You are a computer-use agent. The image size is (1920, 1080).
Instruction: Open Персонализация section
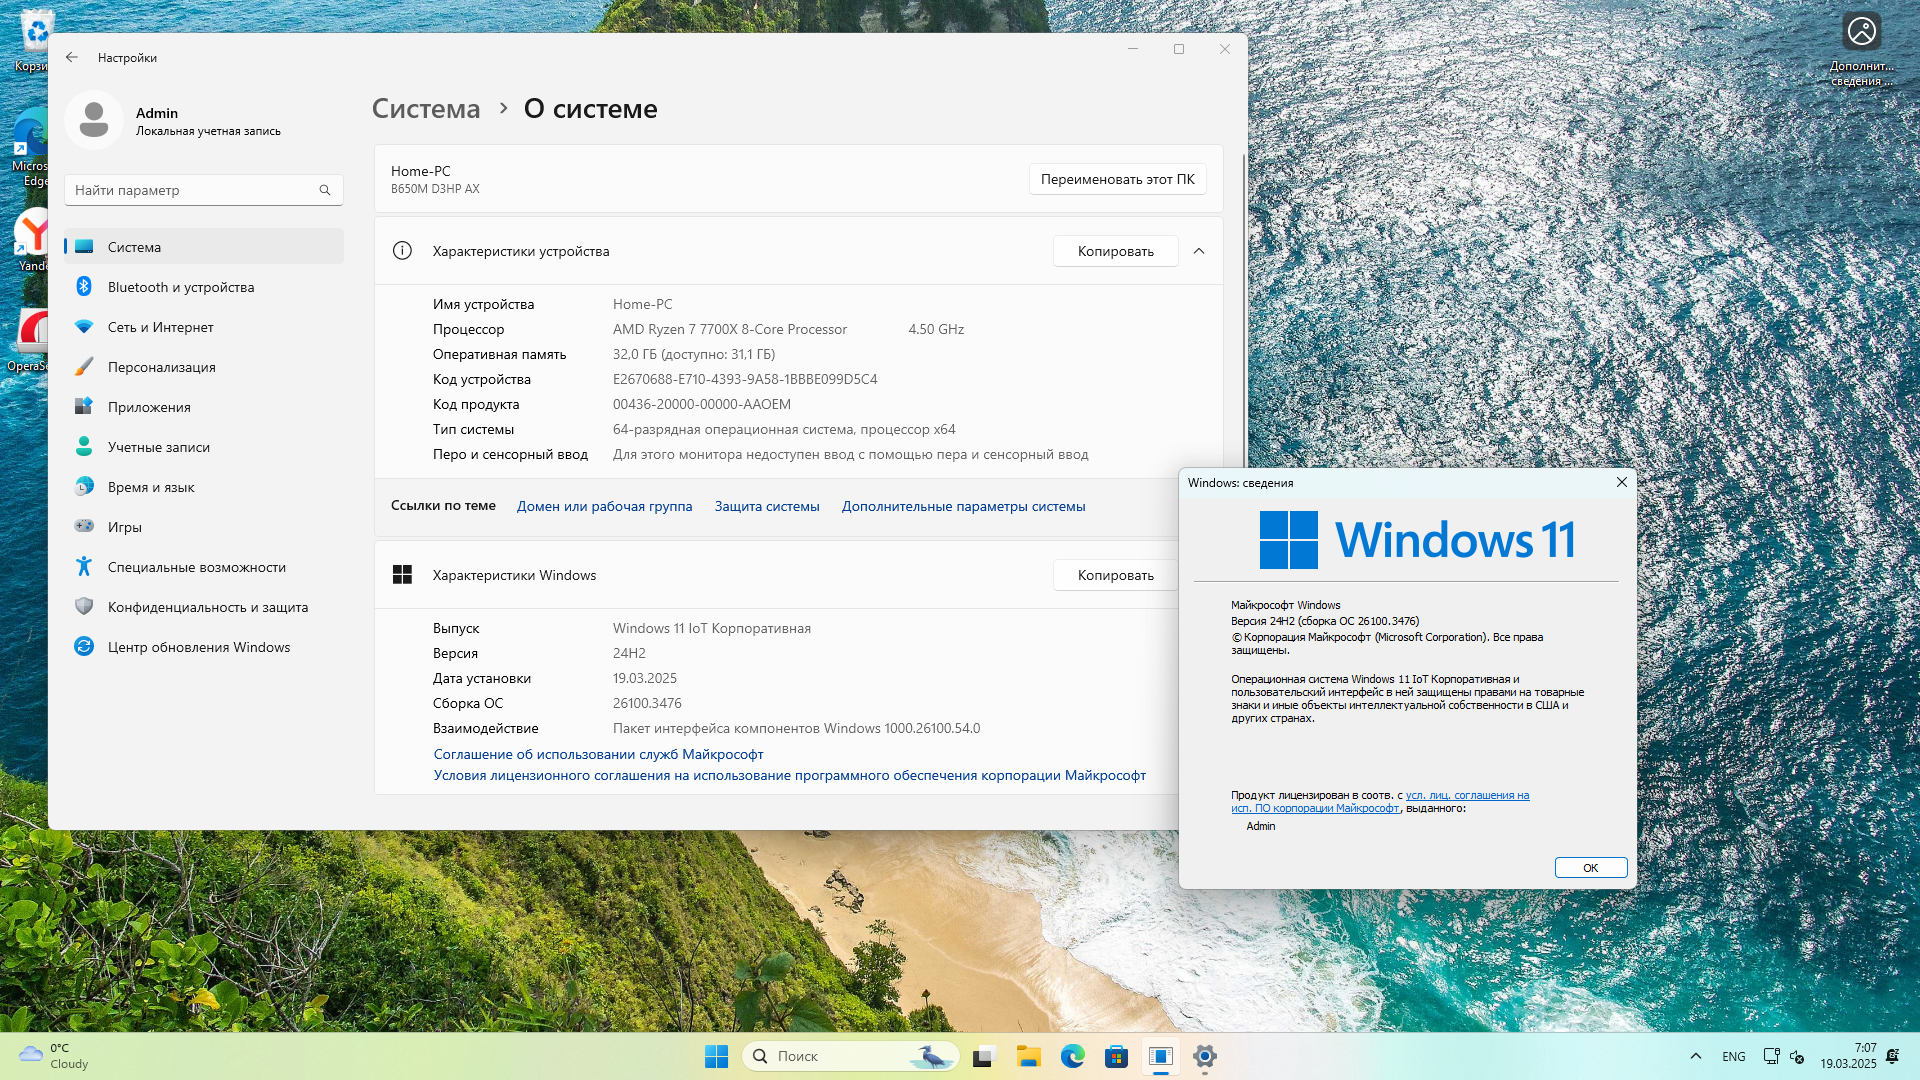161,367
